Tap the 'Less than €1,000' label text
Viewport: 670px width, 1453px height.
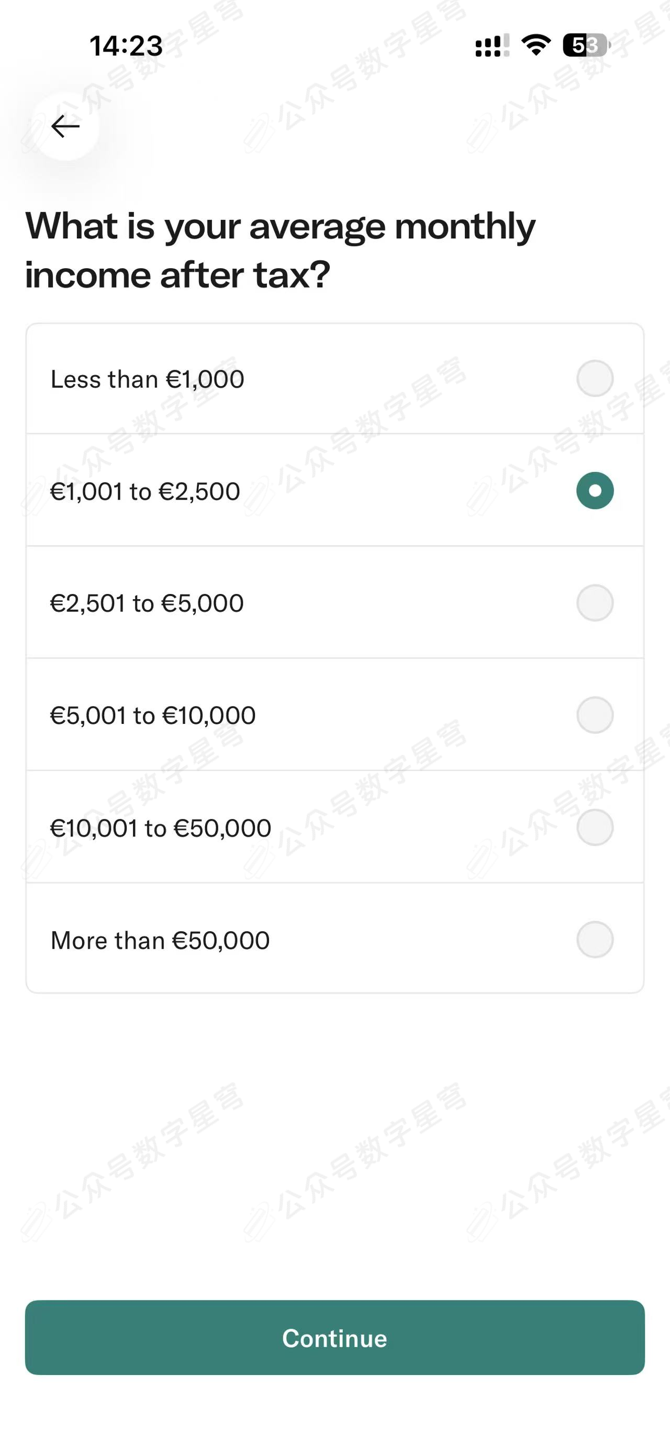click(147, 379)
